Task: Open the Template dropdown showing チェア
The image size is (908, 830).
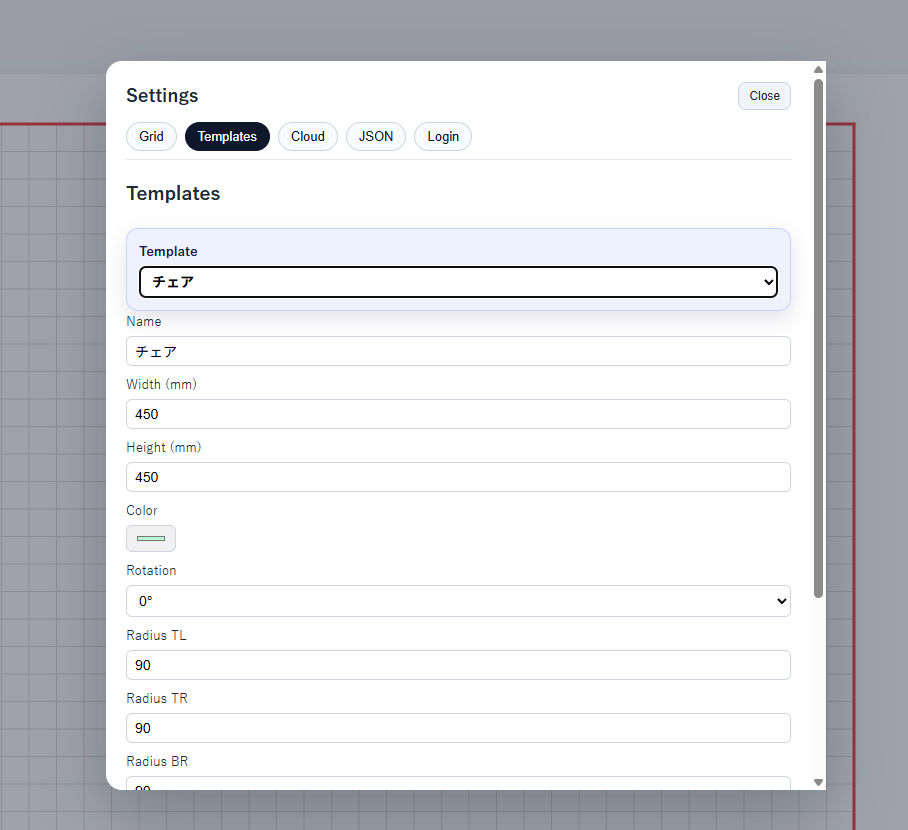Action: coord(458,282)
